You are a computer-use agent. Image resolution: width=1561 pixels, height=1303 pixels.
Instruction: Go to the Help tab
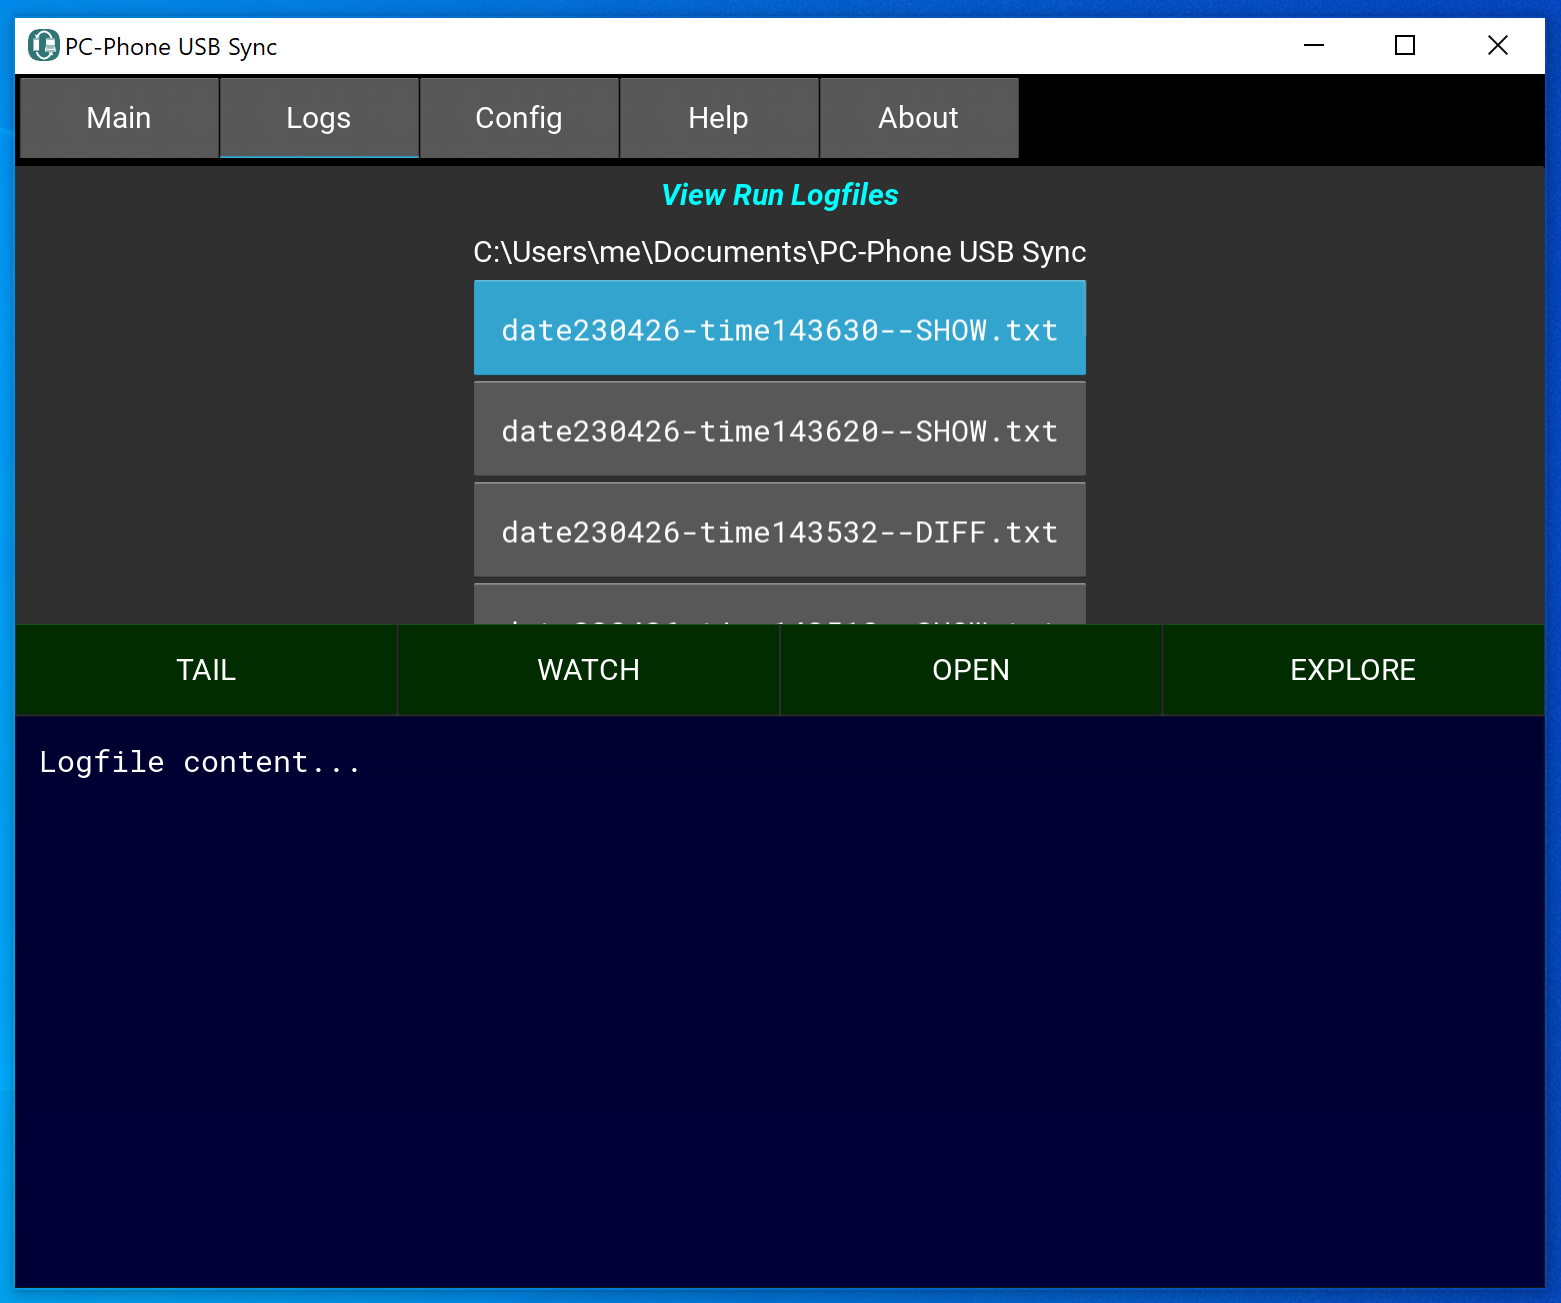pyautogui.click(x=719, y=118)
